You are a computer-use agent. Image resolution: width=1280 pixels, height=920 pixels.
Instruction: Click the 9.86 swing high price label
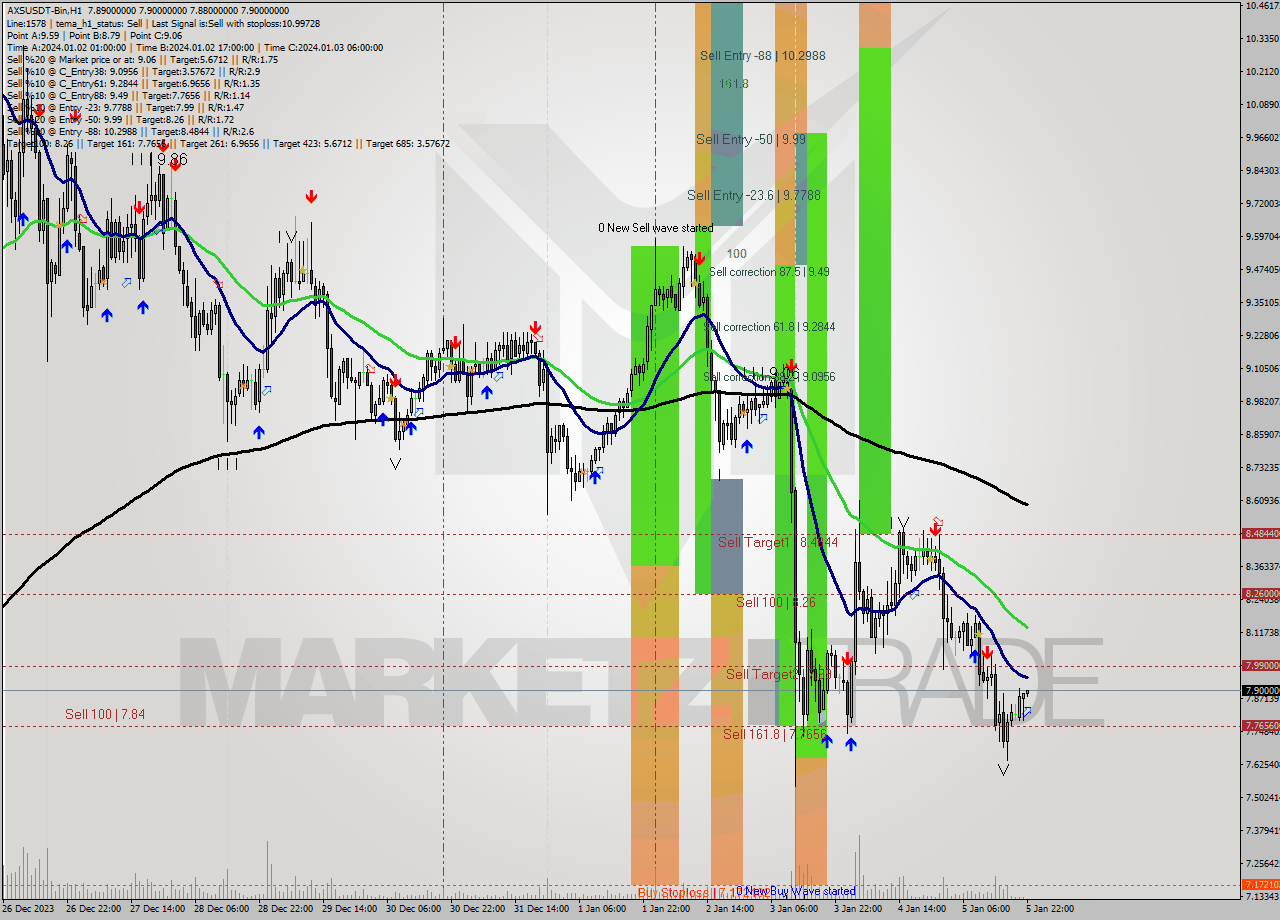click(172, 159)
